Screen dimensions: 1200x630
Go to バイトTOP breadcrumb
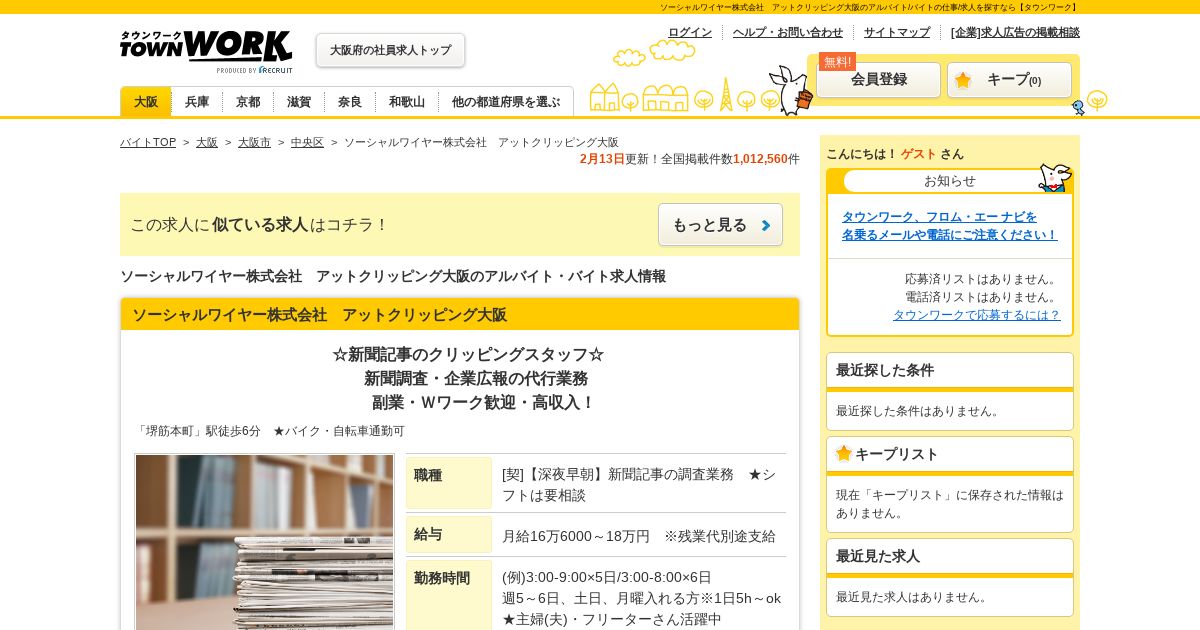click(148, 143)
